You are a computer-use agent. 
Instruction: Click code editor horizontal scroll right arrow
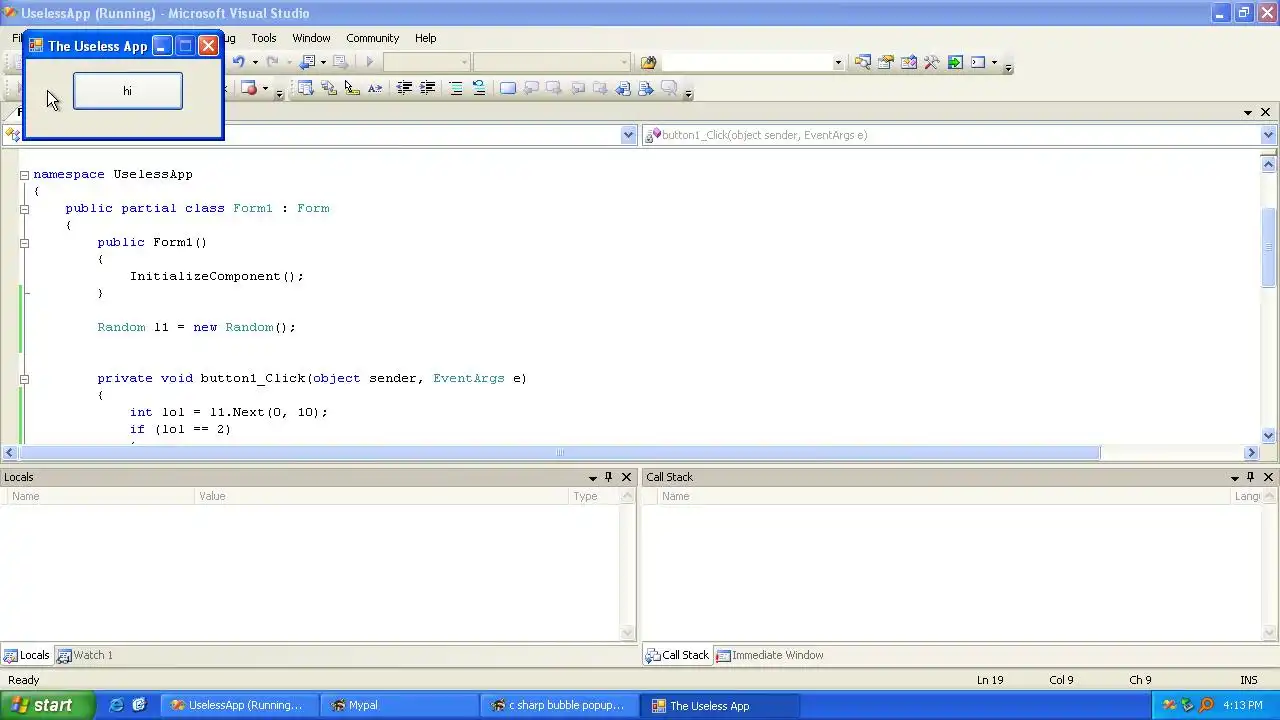1251,453
